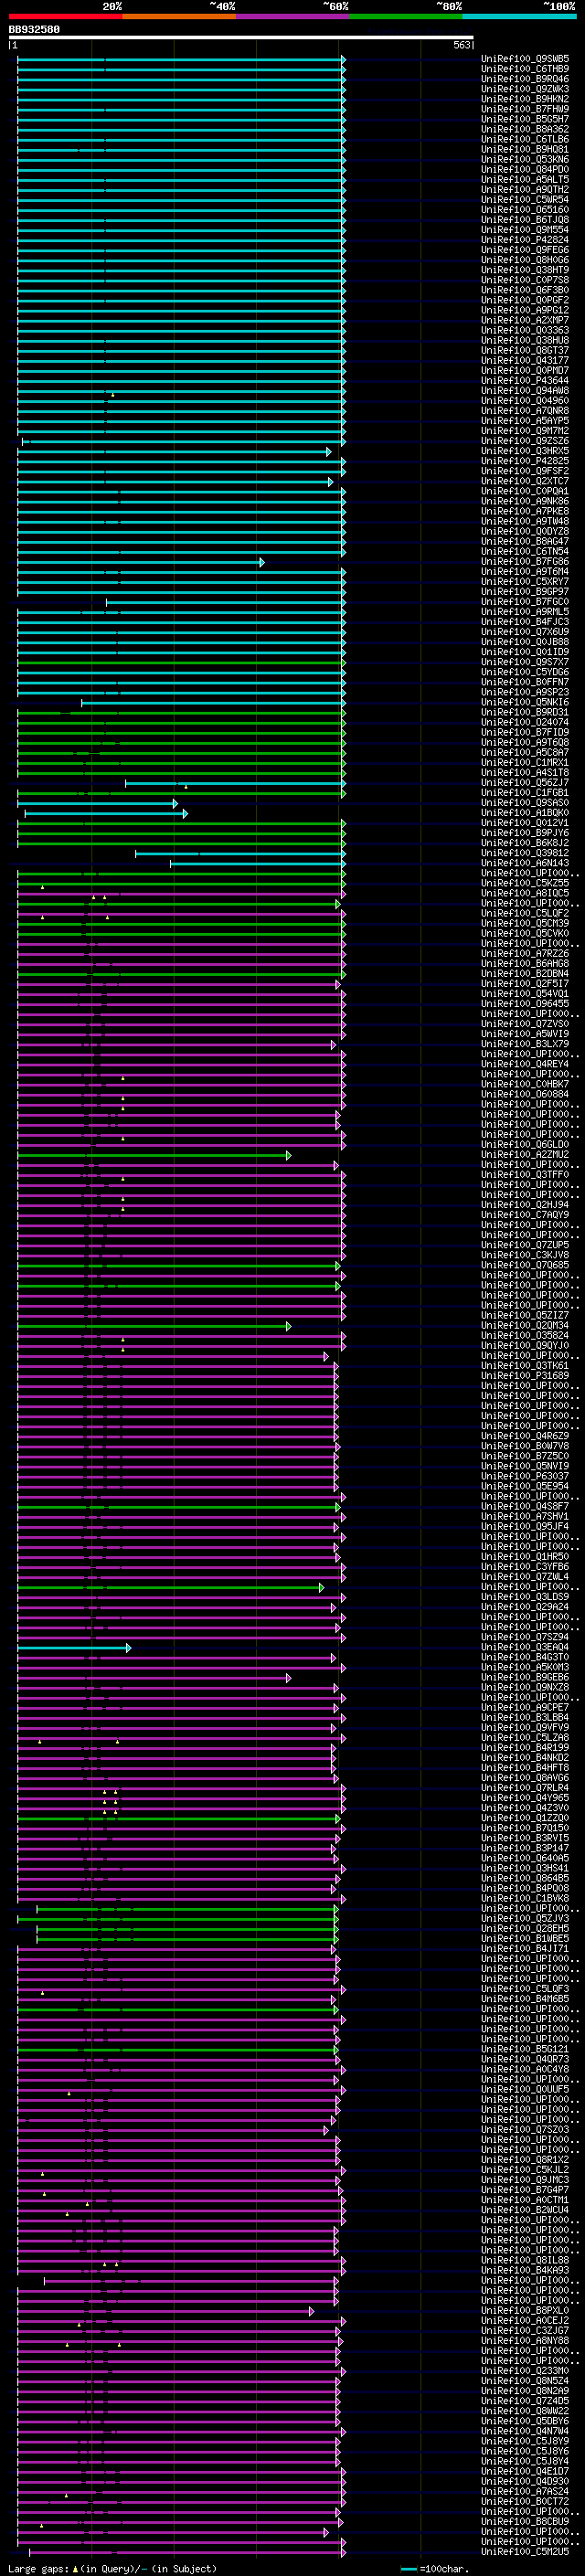Click label UniRef100_O65160

click(x=525, y=210)
